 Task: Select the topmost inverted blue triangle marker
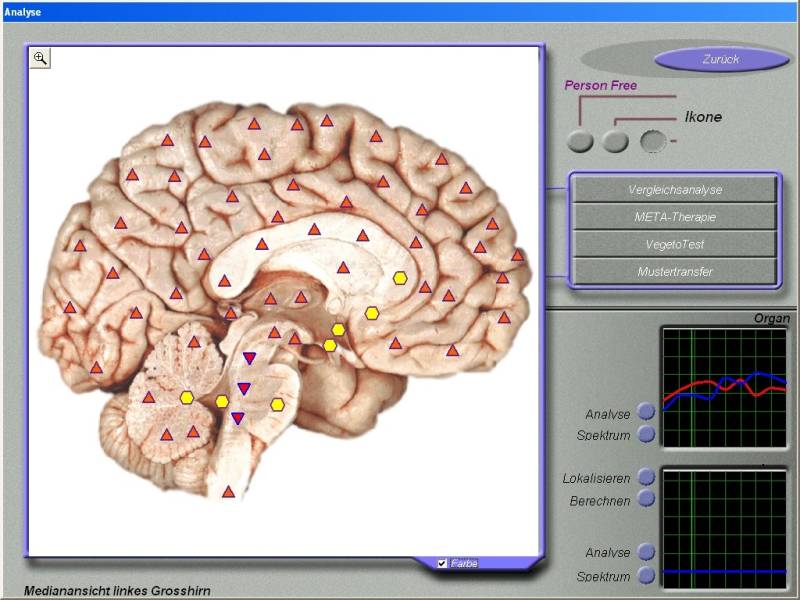[x=249, y=358]
